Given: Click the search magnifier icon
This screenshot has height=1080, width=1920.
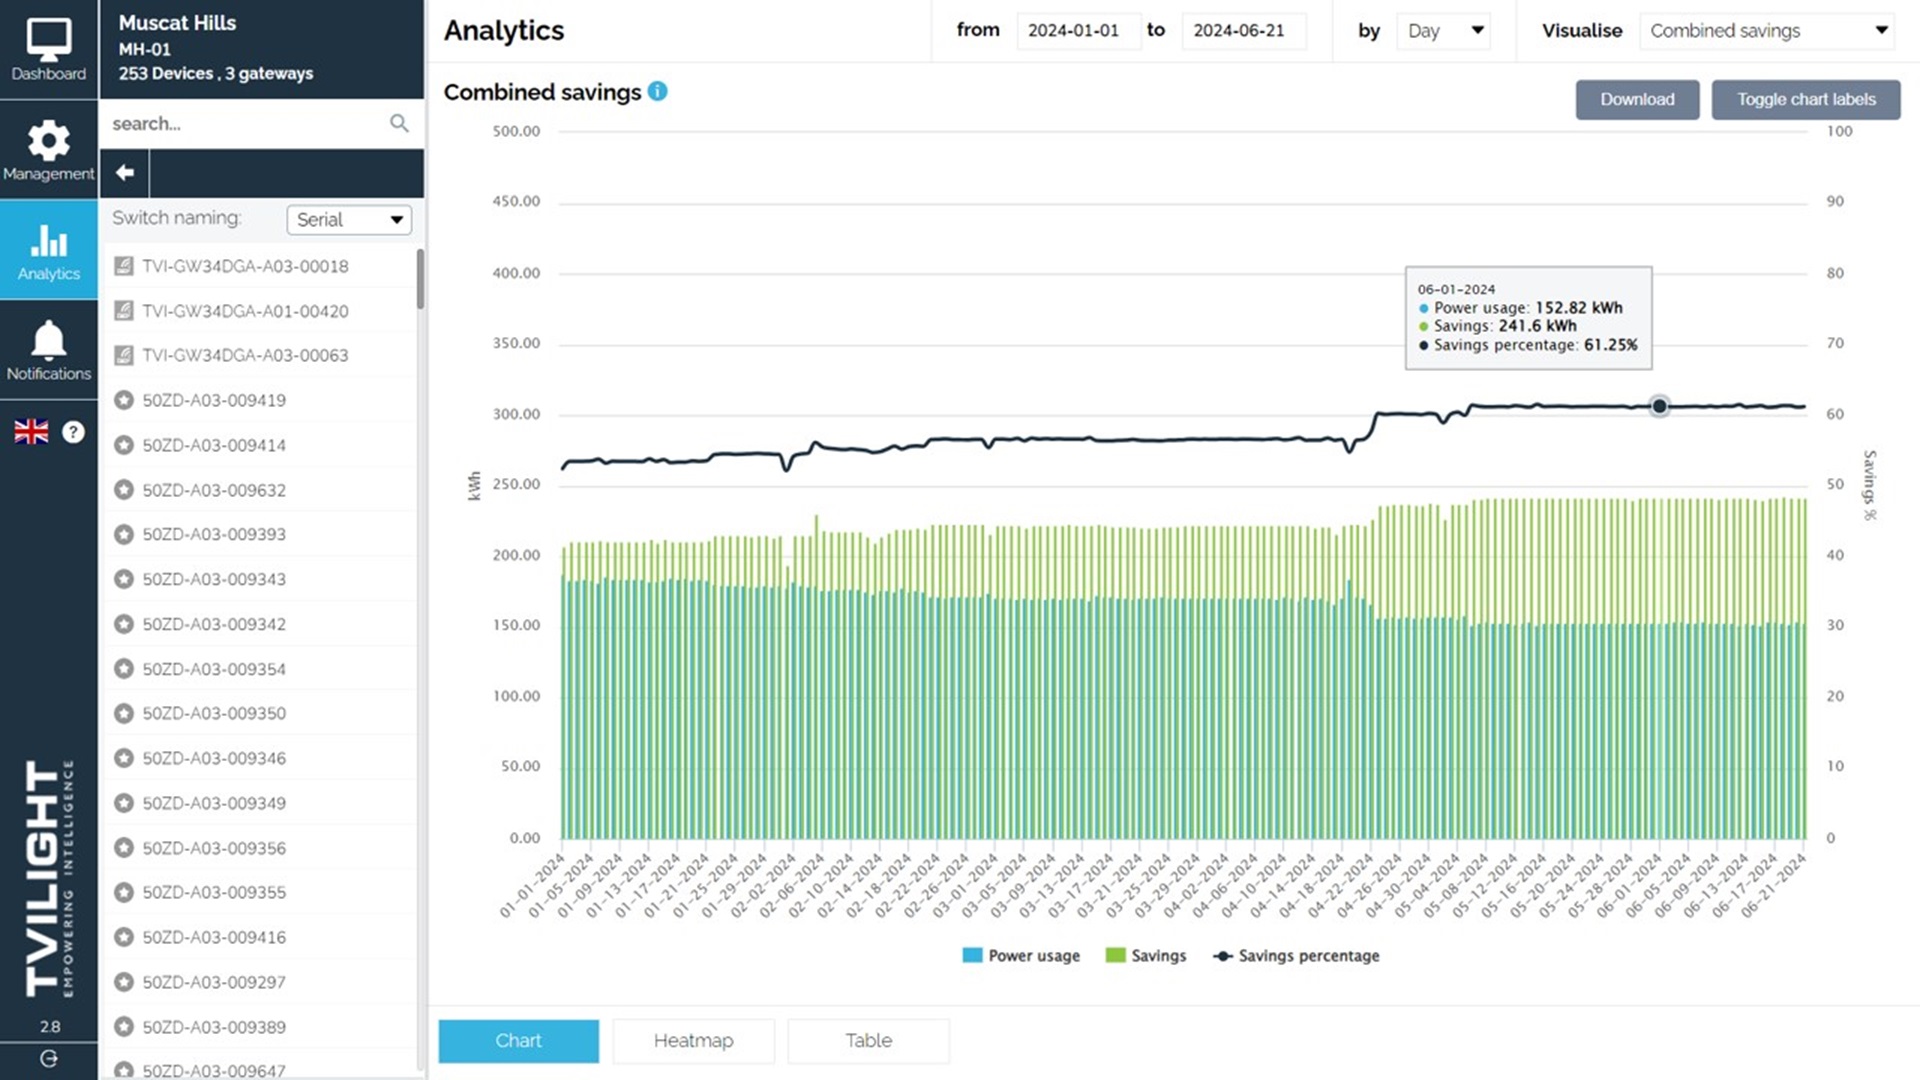Looking at the screenshot, I should click(399, 123).
